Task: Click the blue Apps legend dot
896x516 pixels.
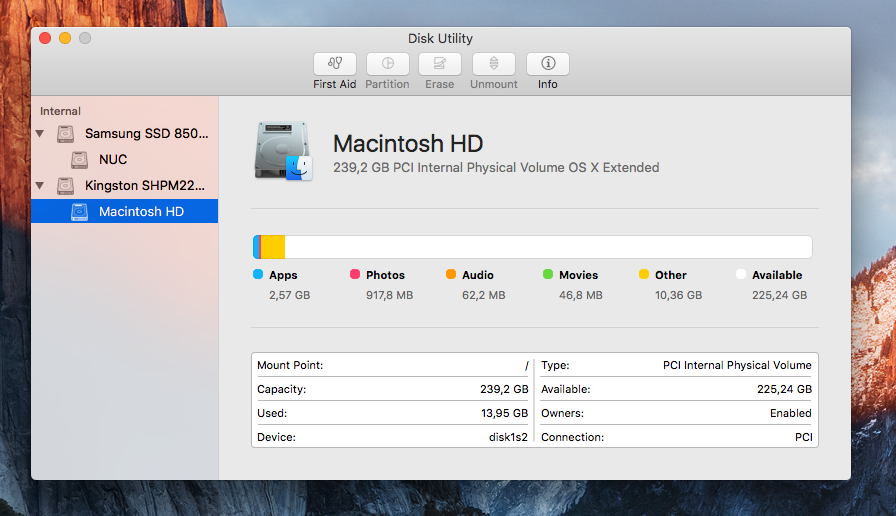Action: point(258,275)
